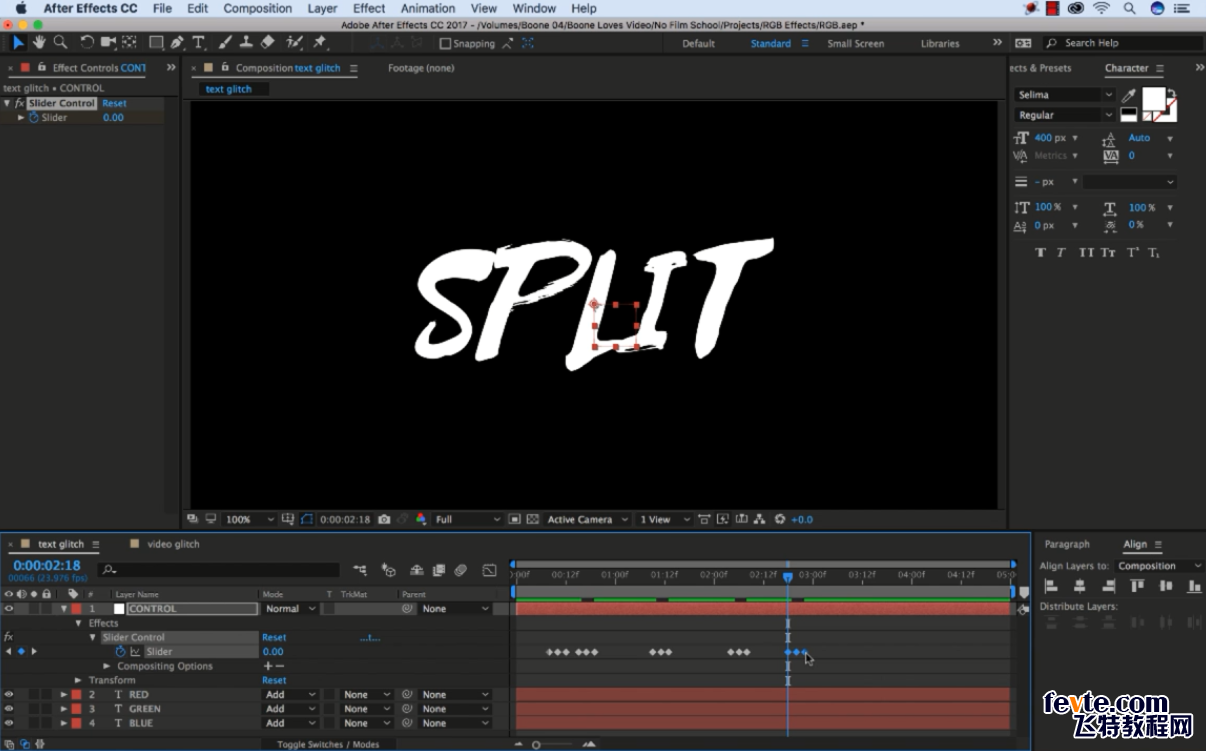
Task: Open the Animation menu
Action: 428,8
